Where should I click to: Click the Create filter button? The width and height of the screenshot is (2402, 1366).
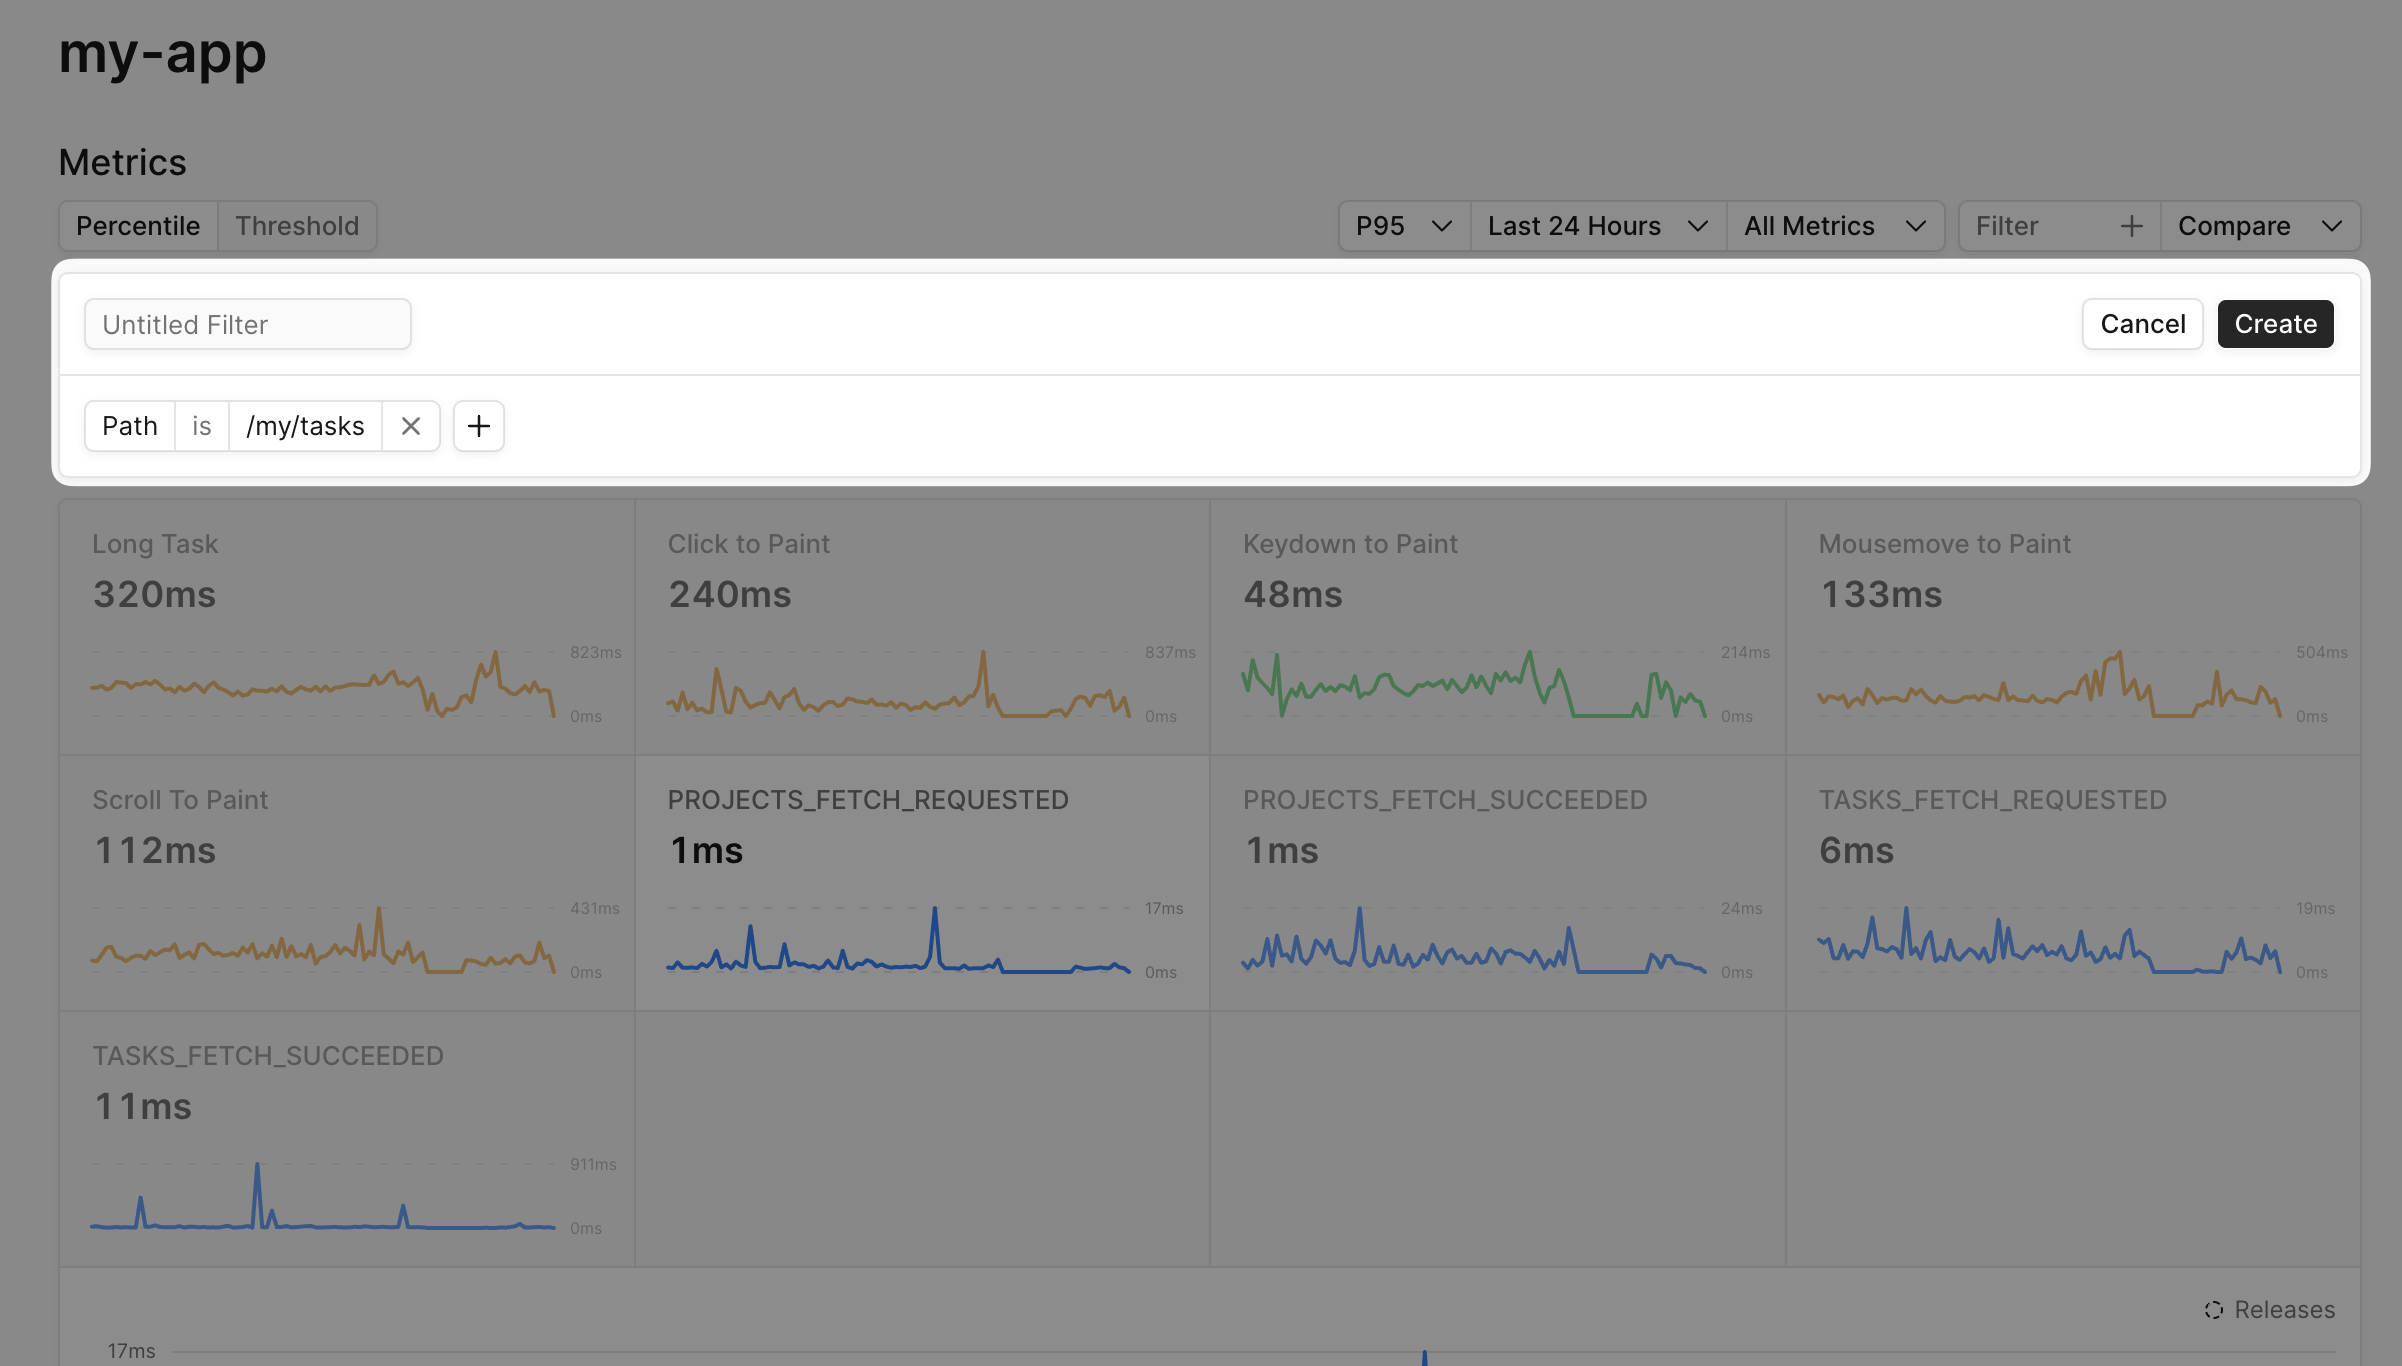(2275, 323)
